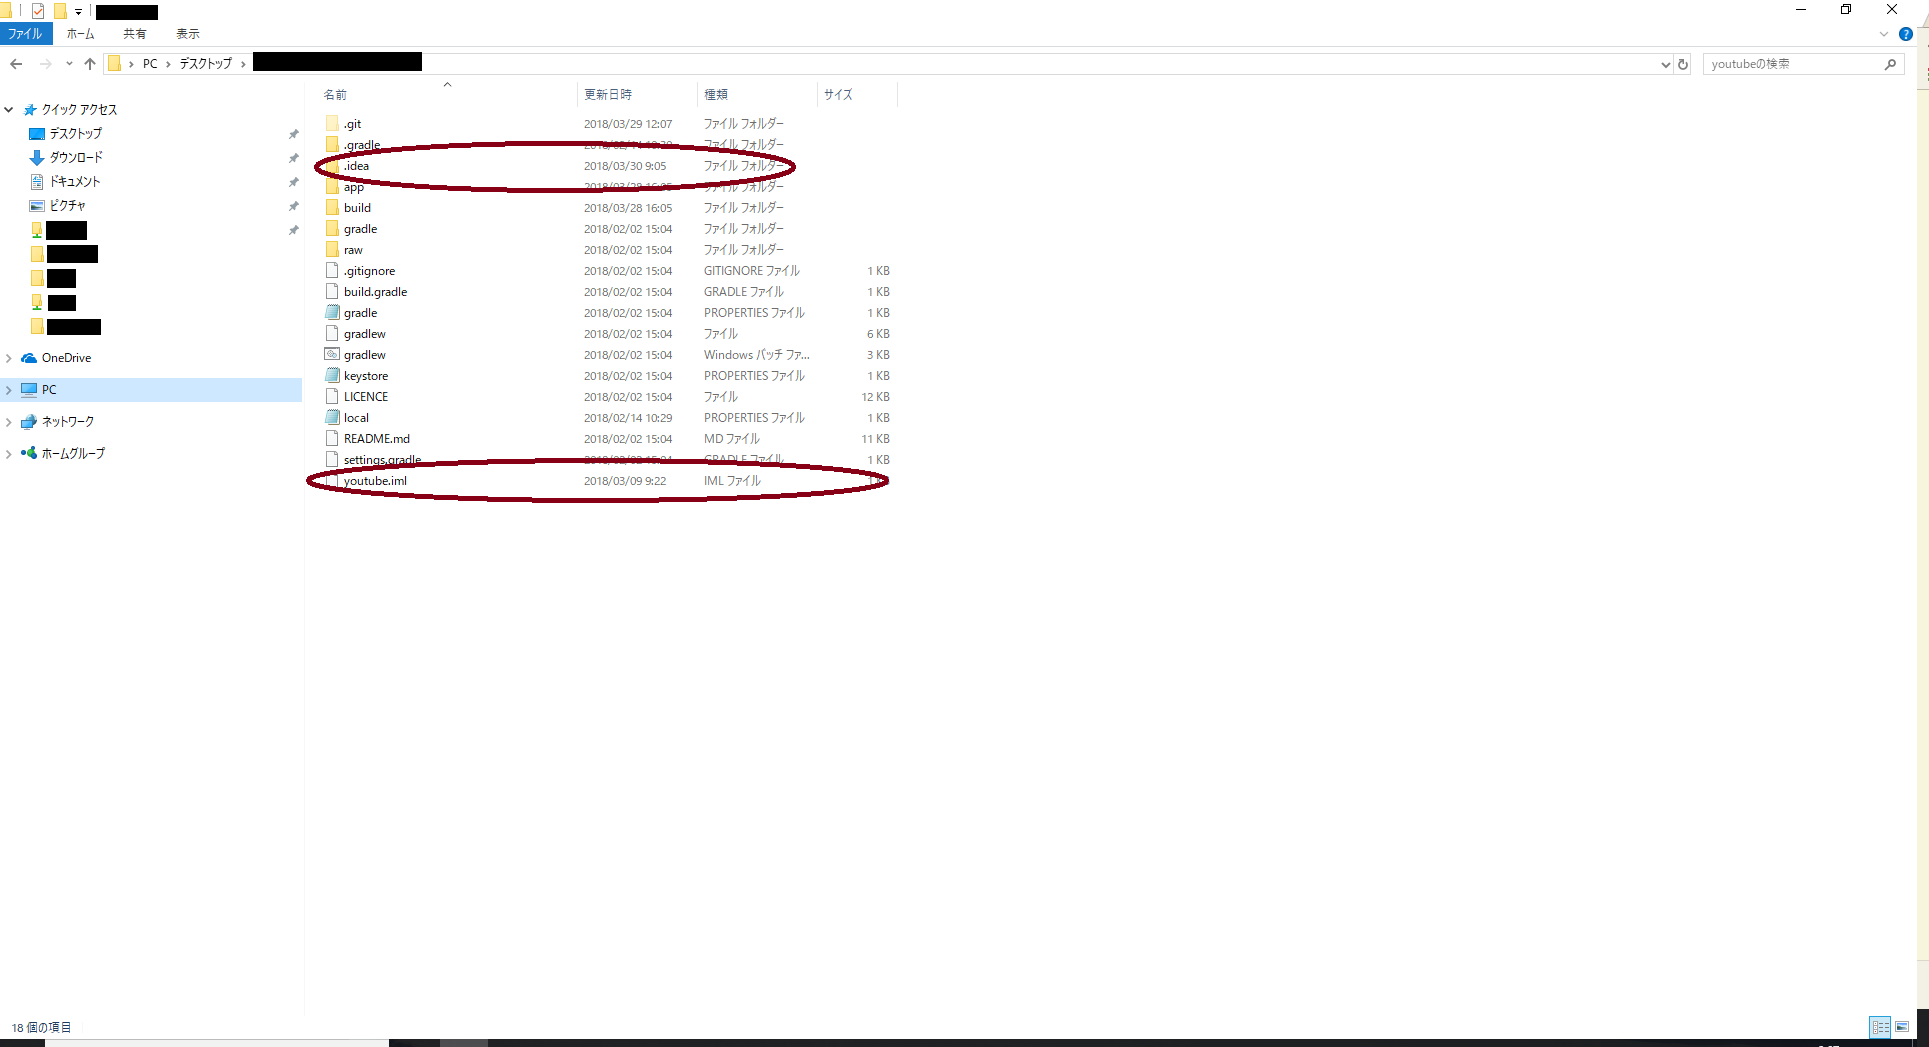Sort by the 種類 column header
Screen dimensions: 1929x1047
[716, 95]
